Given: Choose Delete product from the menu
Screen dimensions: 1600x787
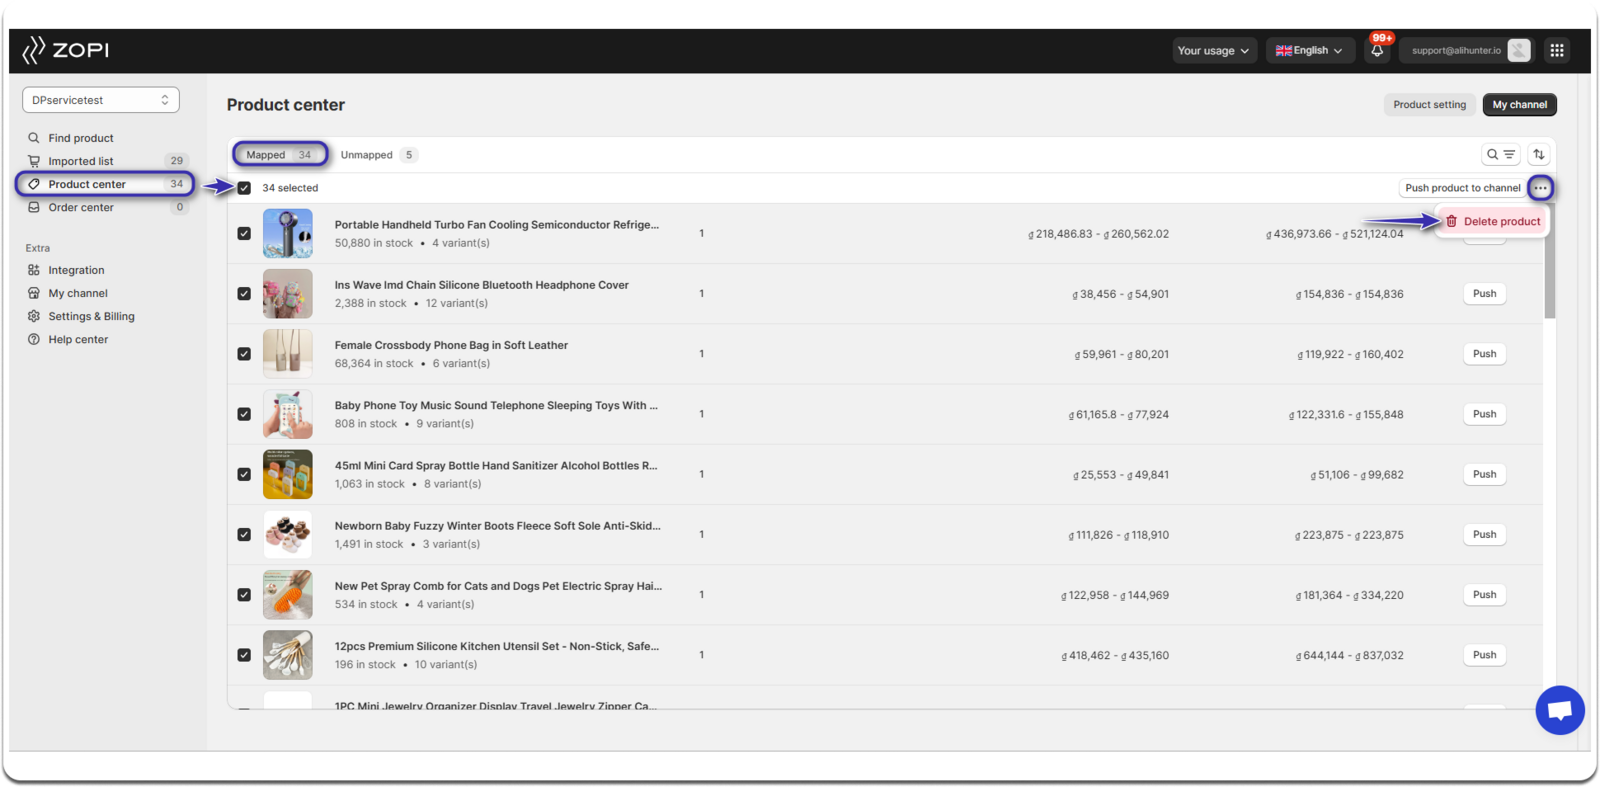Looking at the screenshot, I should pyautogui.click(x=1492, y=221).
